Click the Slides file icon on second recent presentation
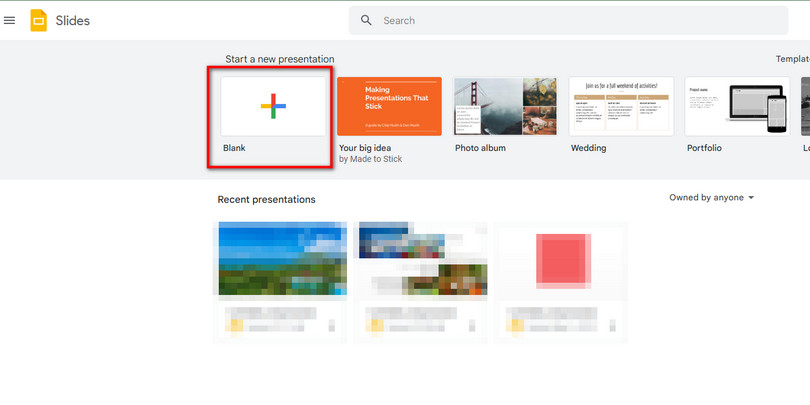This screenshot has height=405, width=810. [x=375, y=325]
